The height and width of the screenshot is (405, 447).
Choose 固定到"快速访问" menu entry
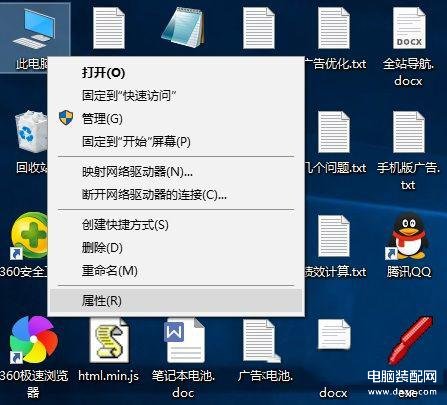point(176,96)
